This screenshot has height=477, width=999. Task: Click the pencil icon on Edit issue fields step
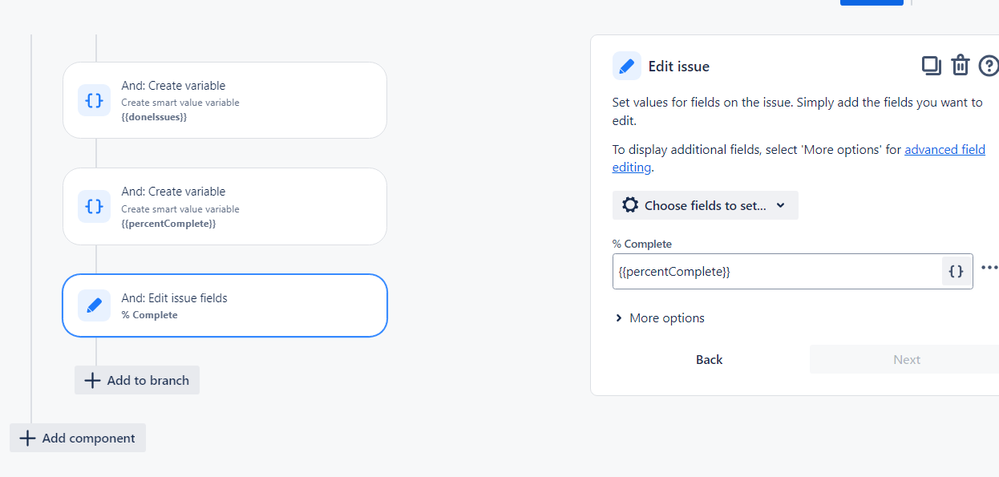[94, 306]
